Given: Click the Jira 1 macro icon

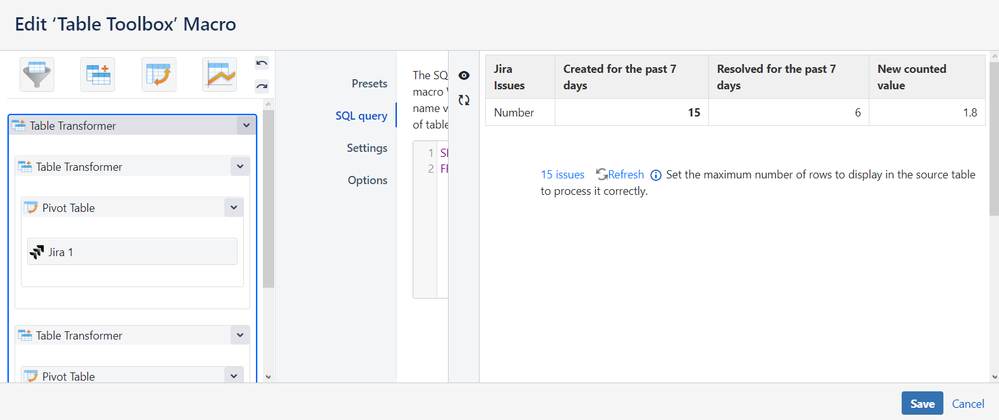Looking at the screenshot, I should point(37,252).
